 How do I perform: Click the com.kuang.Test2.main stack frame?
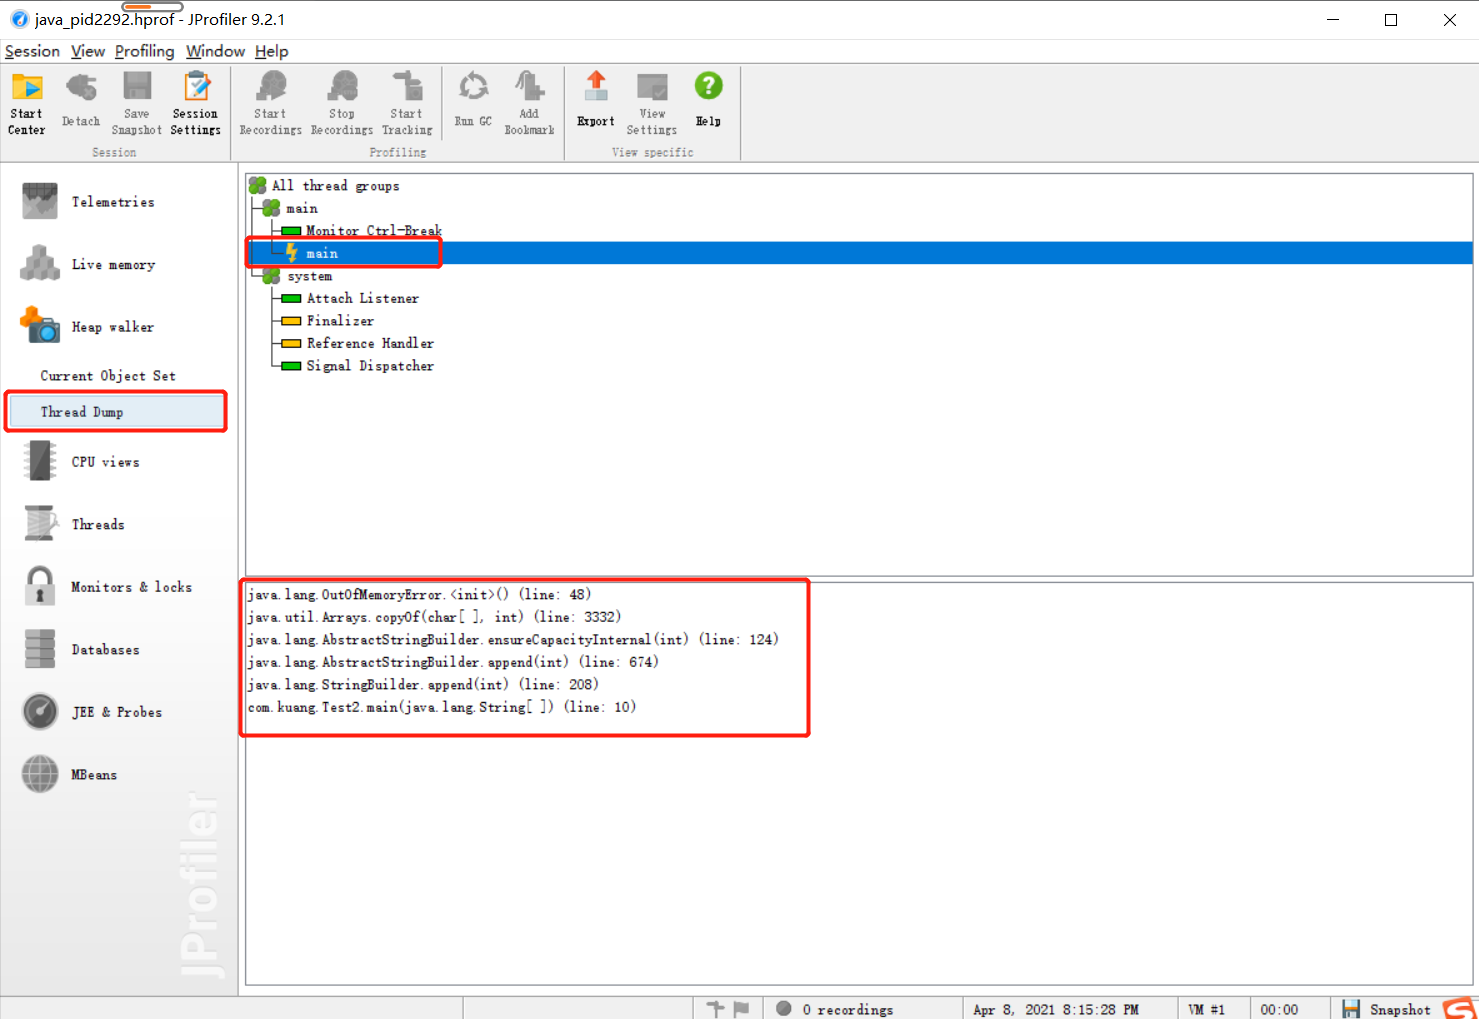[442, 707]
